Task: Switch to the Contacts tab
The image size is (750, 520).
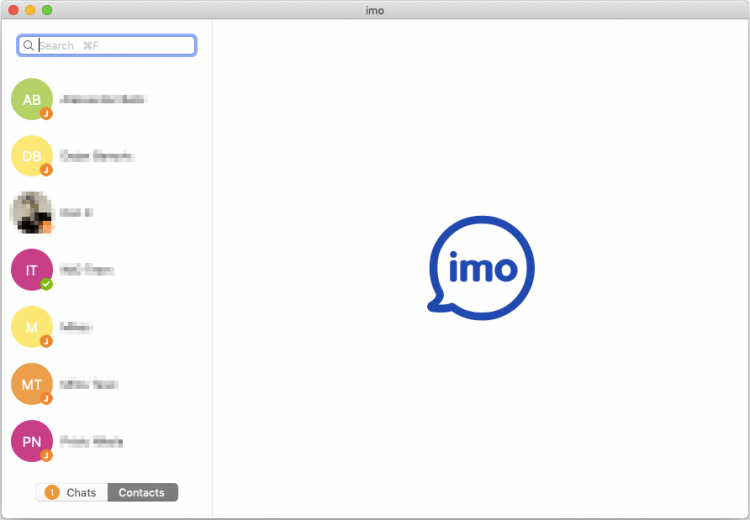Action: tap(143, 492)
